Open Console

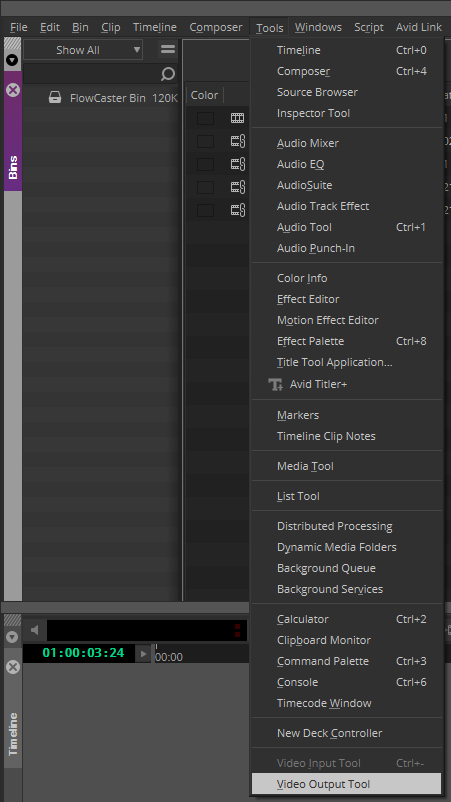click(347, 682)
